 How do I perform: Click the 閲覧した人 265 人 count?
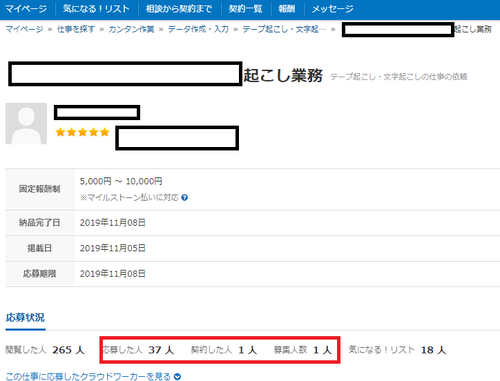(45, 350)
